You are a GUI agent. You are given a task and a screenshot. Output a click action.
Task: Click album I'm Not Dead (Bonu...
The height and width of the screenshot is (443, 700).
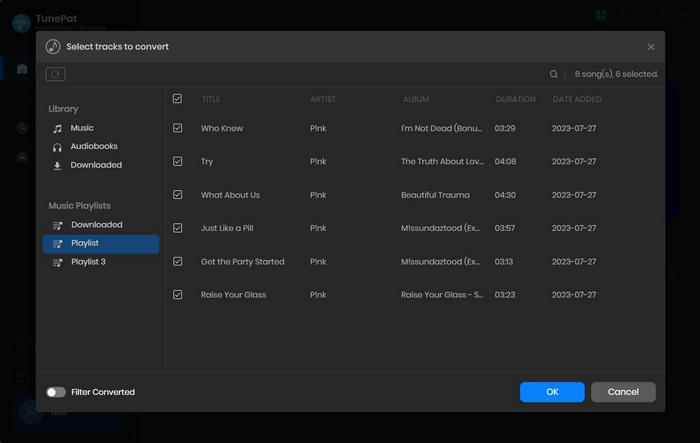click(x=442, y=128)
